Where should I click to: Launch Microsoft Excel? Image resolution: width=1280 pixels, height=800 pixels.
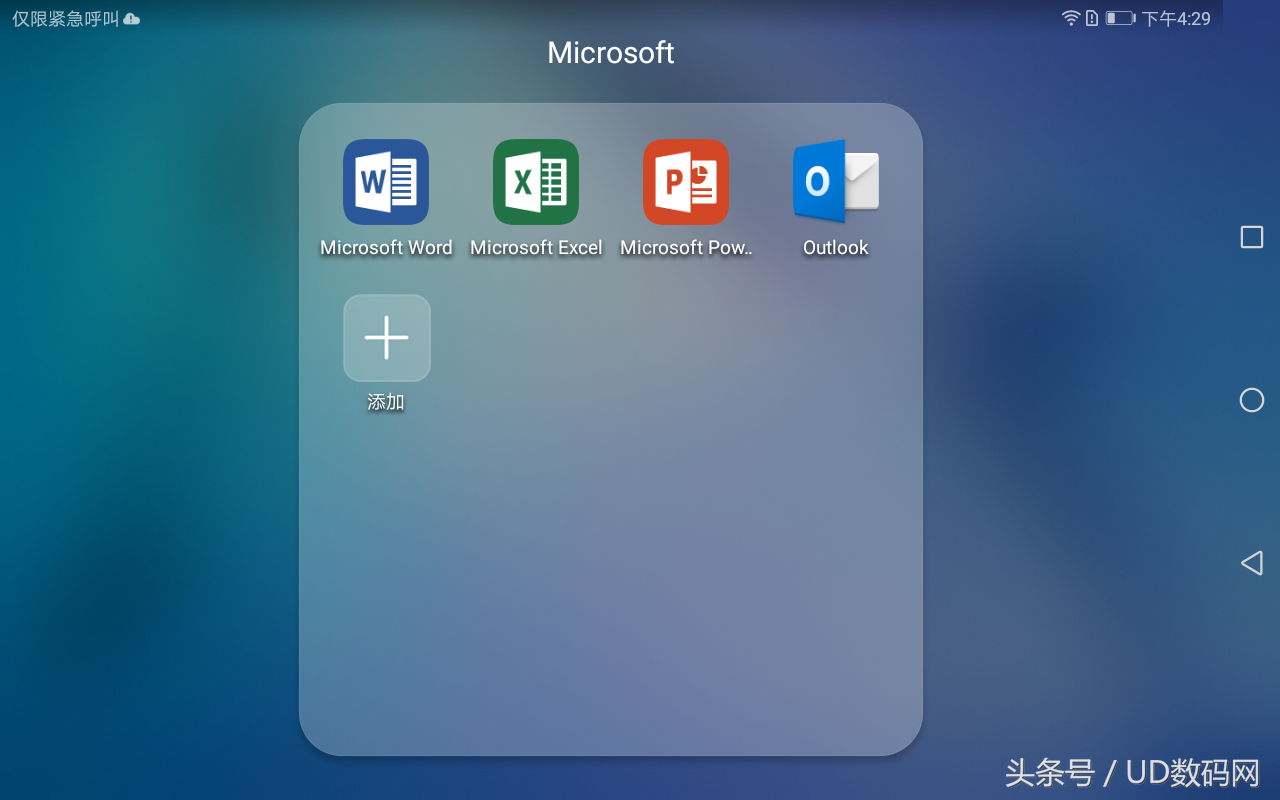click(536, 182)
